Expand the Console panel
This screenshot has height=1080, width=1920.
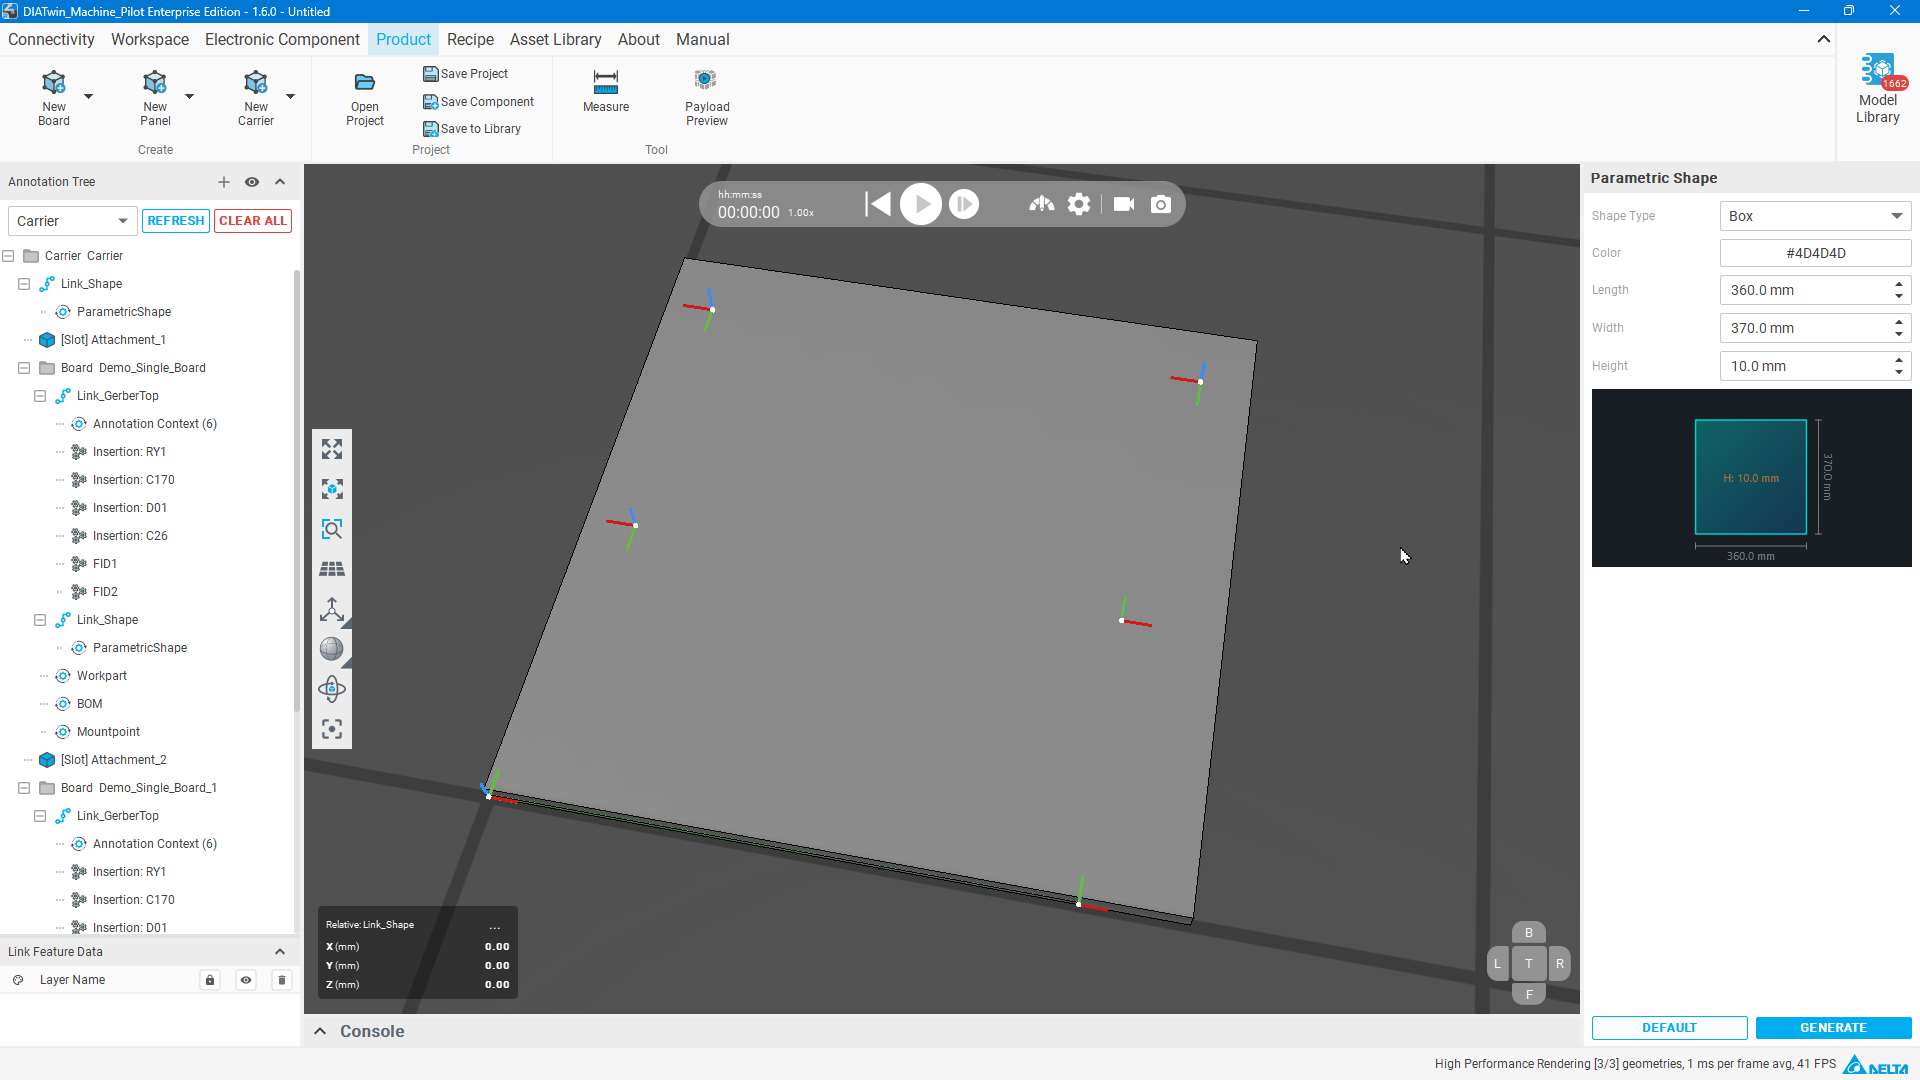(320, 1031)
